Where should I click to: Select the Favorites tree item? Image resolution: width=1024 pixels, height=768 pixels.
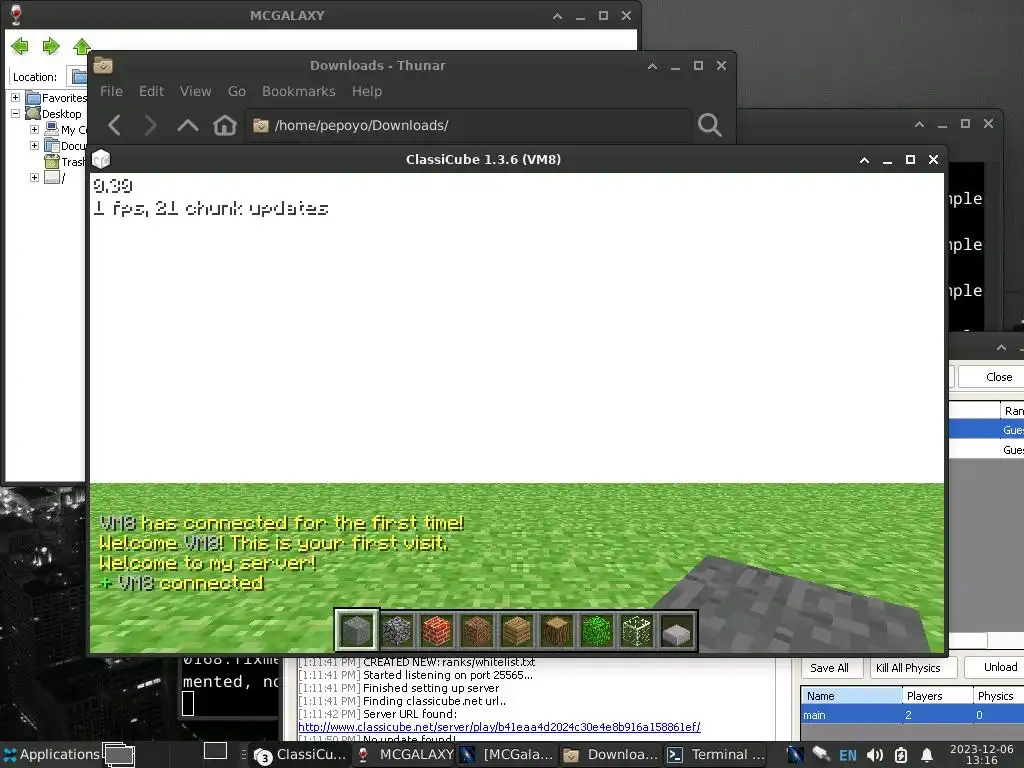click(x=57, y=97)
